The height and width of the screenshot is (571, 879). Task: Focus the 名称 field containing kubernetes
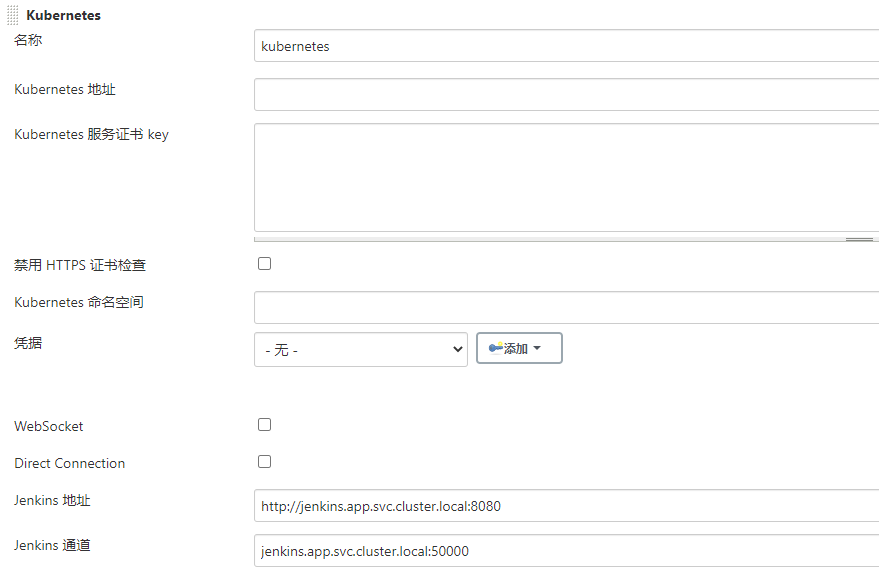tap(566, 46)
